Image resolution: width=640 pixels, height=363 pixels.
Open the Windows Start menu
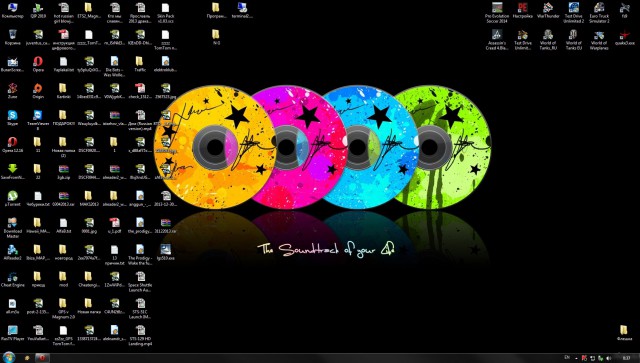(9, 357)
